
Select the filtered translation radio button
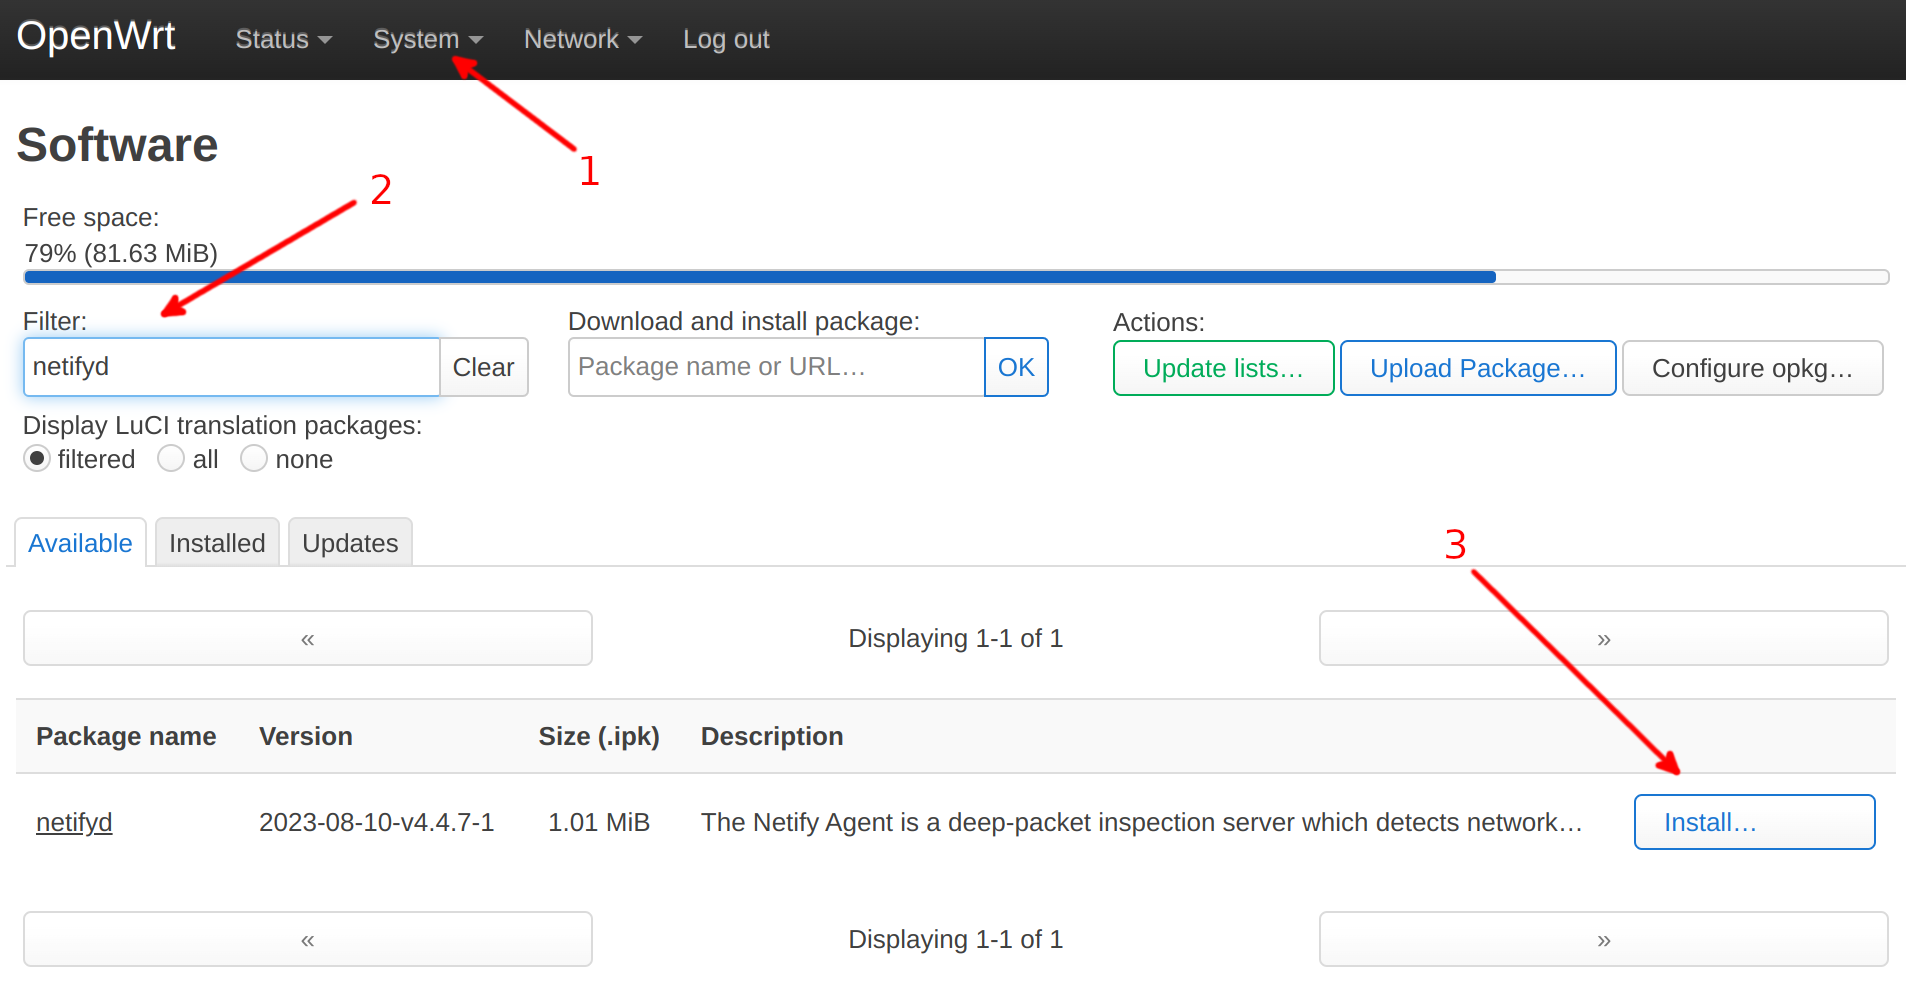[37, 459]
